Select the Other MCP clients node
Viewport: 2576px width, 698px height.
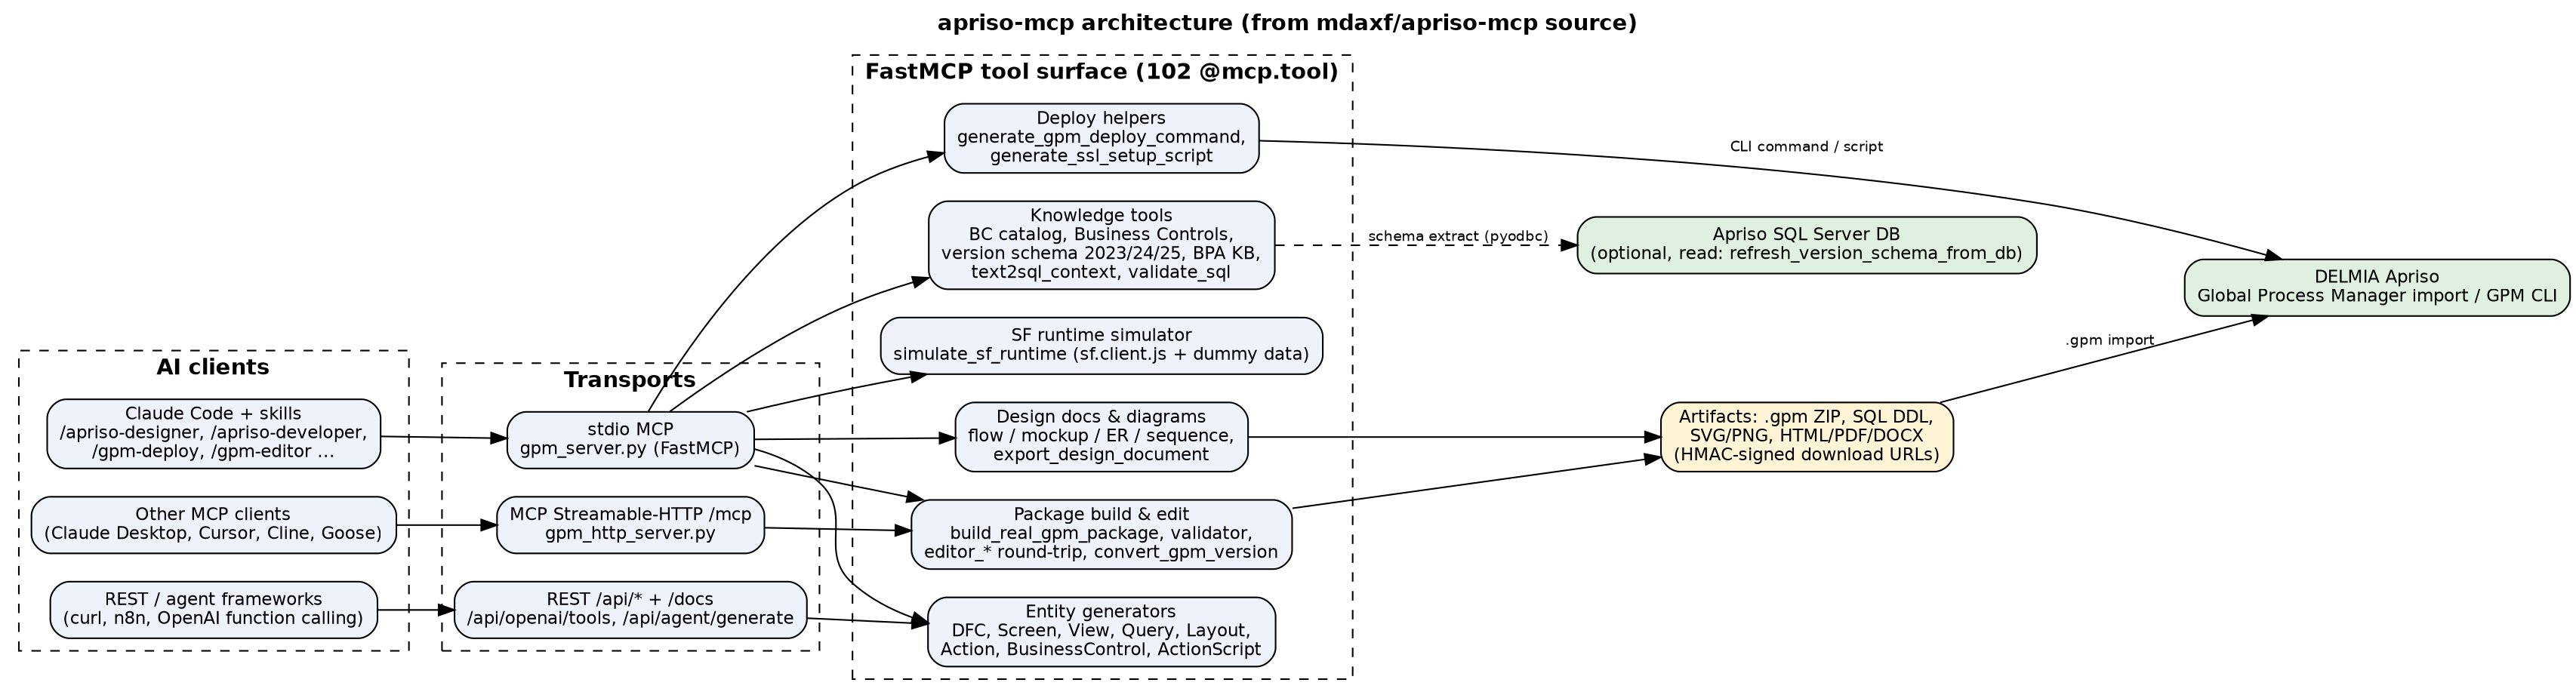coord(213,524)
